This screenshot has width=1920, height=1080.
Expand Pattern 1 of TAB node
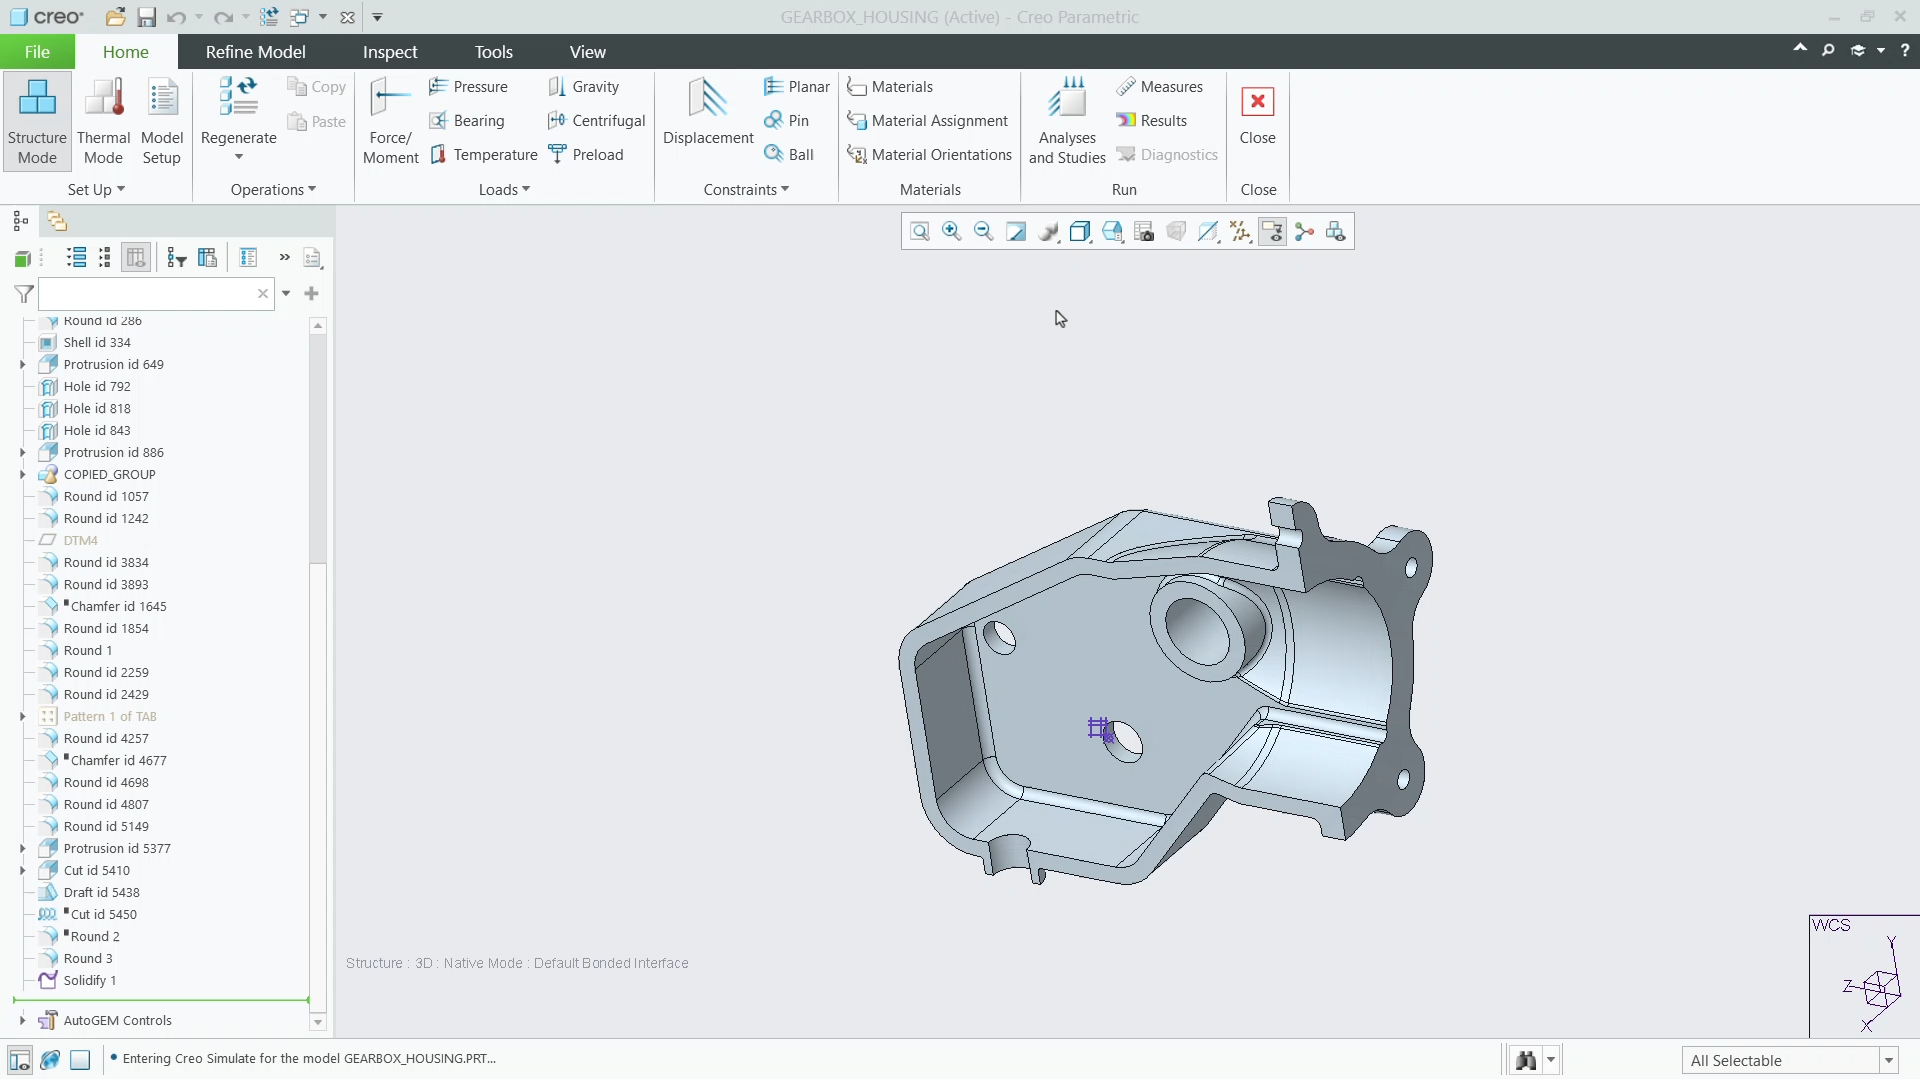click(23, 717)
